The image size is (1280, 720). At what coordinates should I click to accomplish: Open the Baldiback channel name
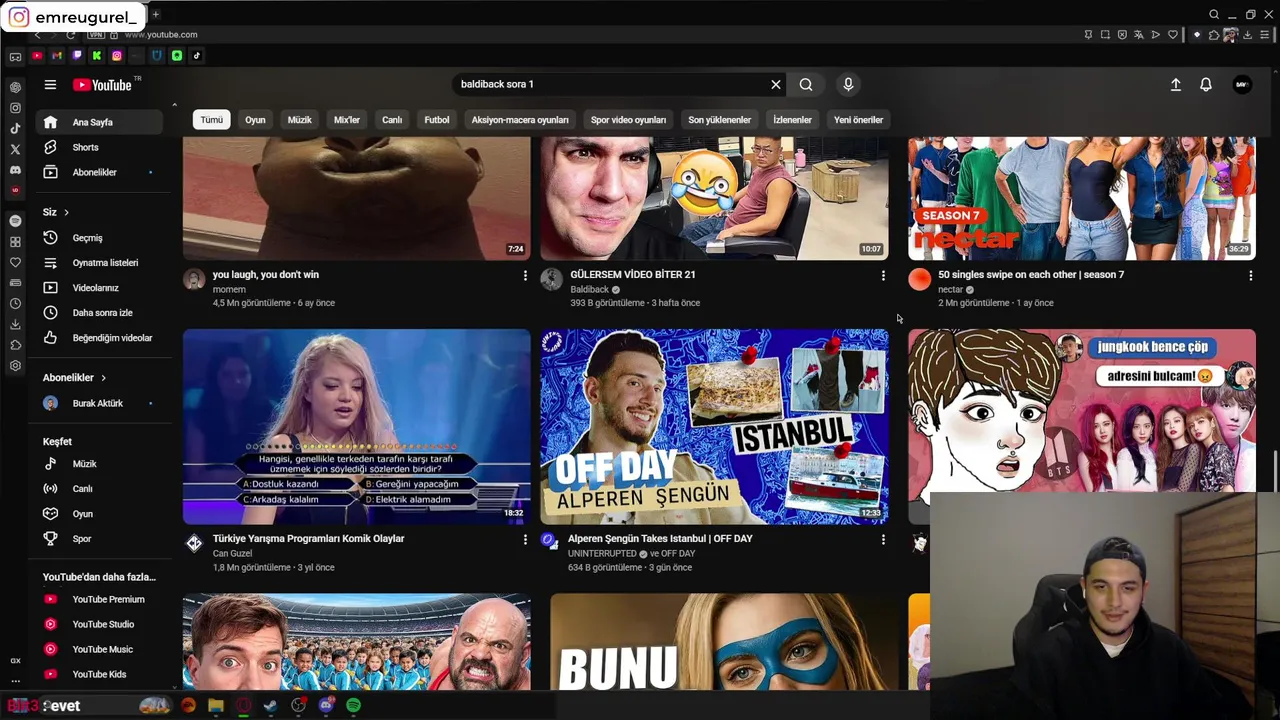click(589, 290)
